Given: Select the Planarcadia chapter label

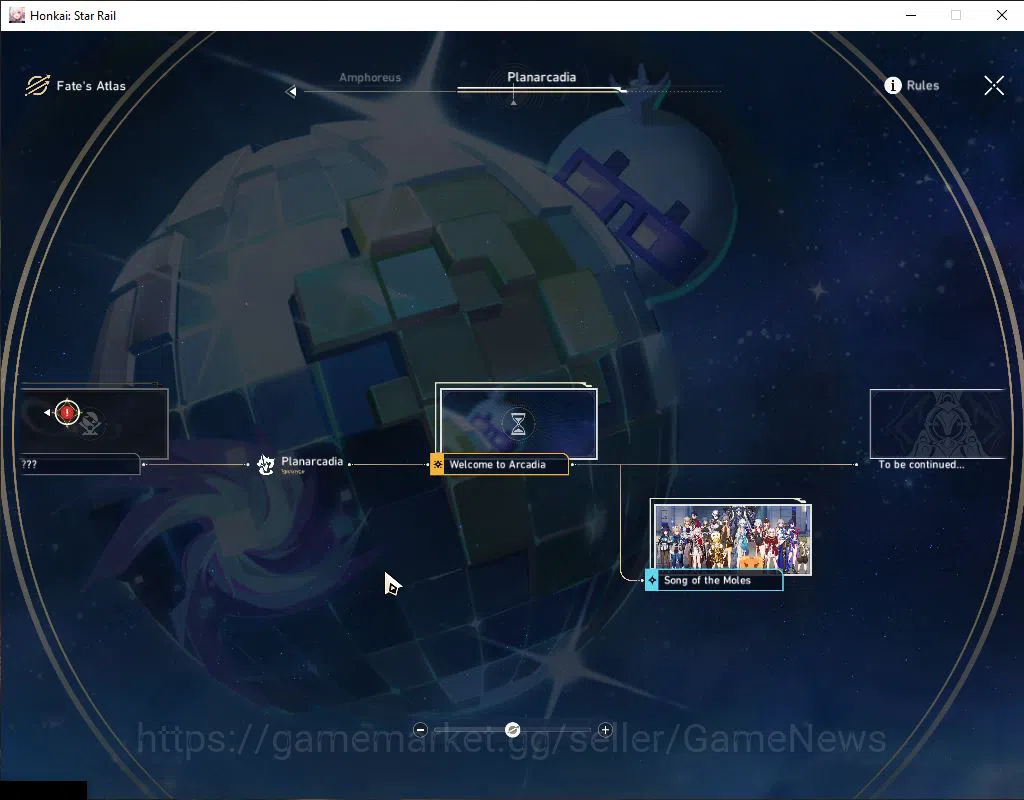Looking at the screenshot, I should click(312, 462).
